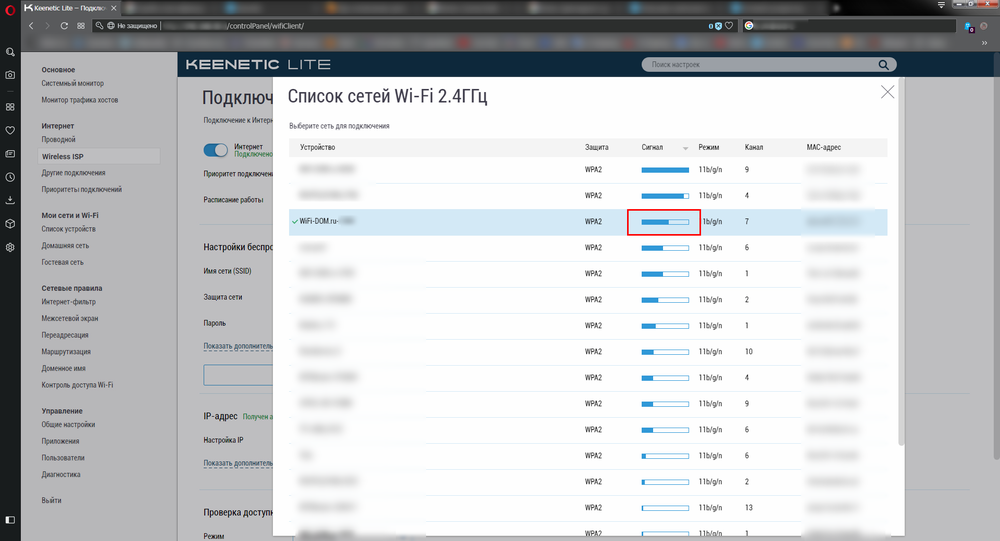
Task: Open Opera sidebar search icon
Action: [10, 52]
